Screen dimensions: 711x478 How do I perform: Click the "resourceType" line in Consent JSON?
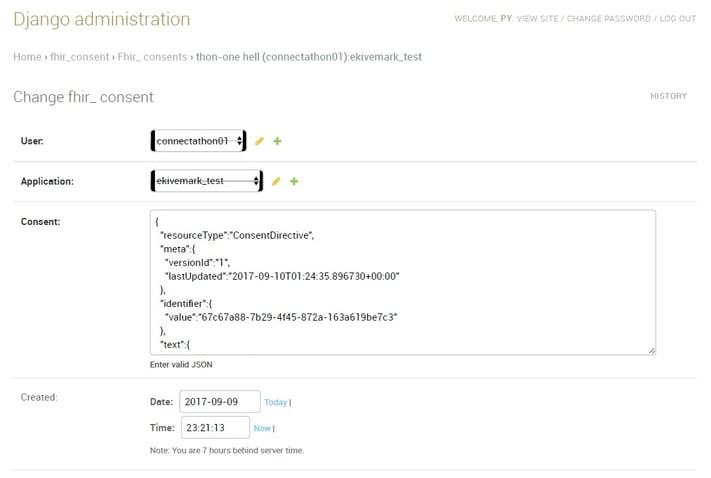237,235
